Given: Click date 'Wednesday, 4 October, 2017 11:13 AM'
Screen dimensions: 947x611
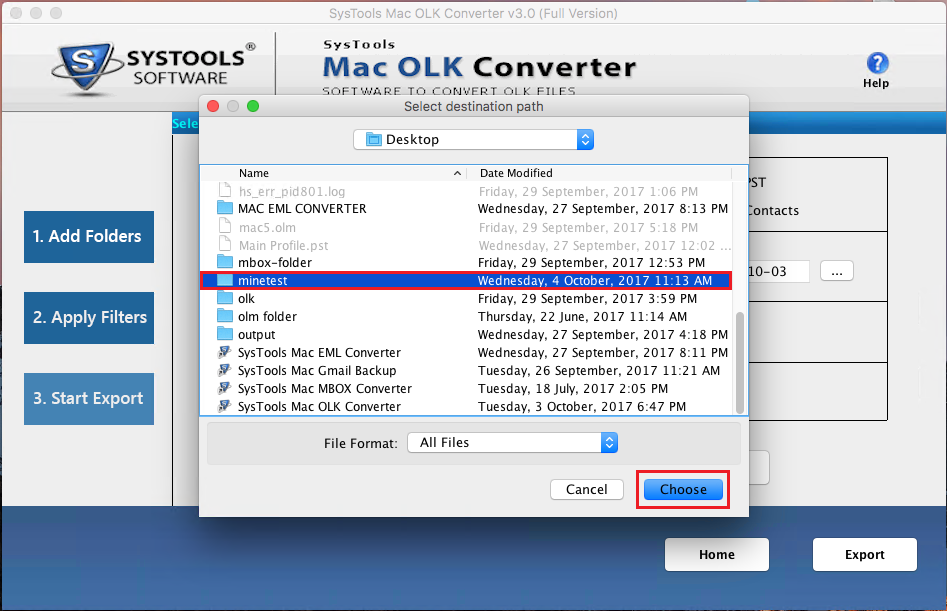Looking at the screenshot, I should point(595,281).
